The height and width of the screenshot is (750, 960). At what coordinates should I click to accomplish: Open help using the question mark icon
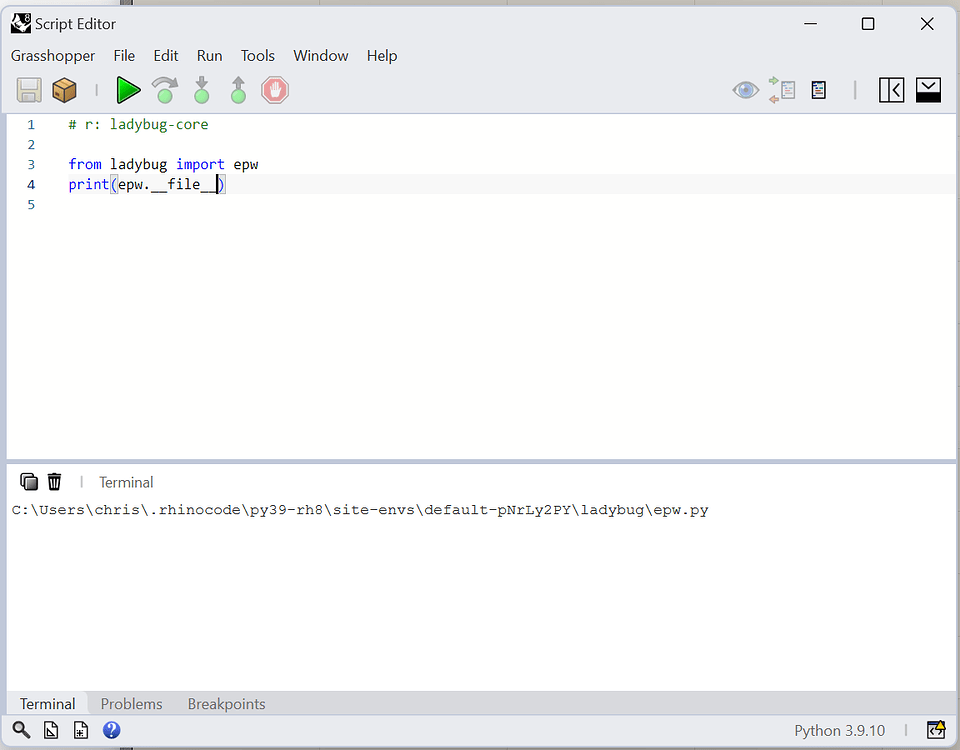click(111, 730)
